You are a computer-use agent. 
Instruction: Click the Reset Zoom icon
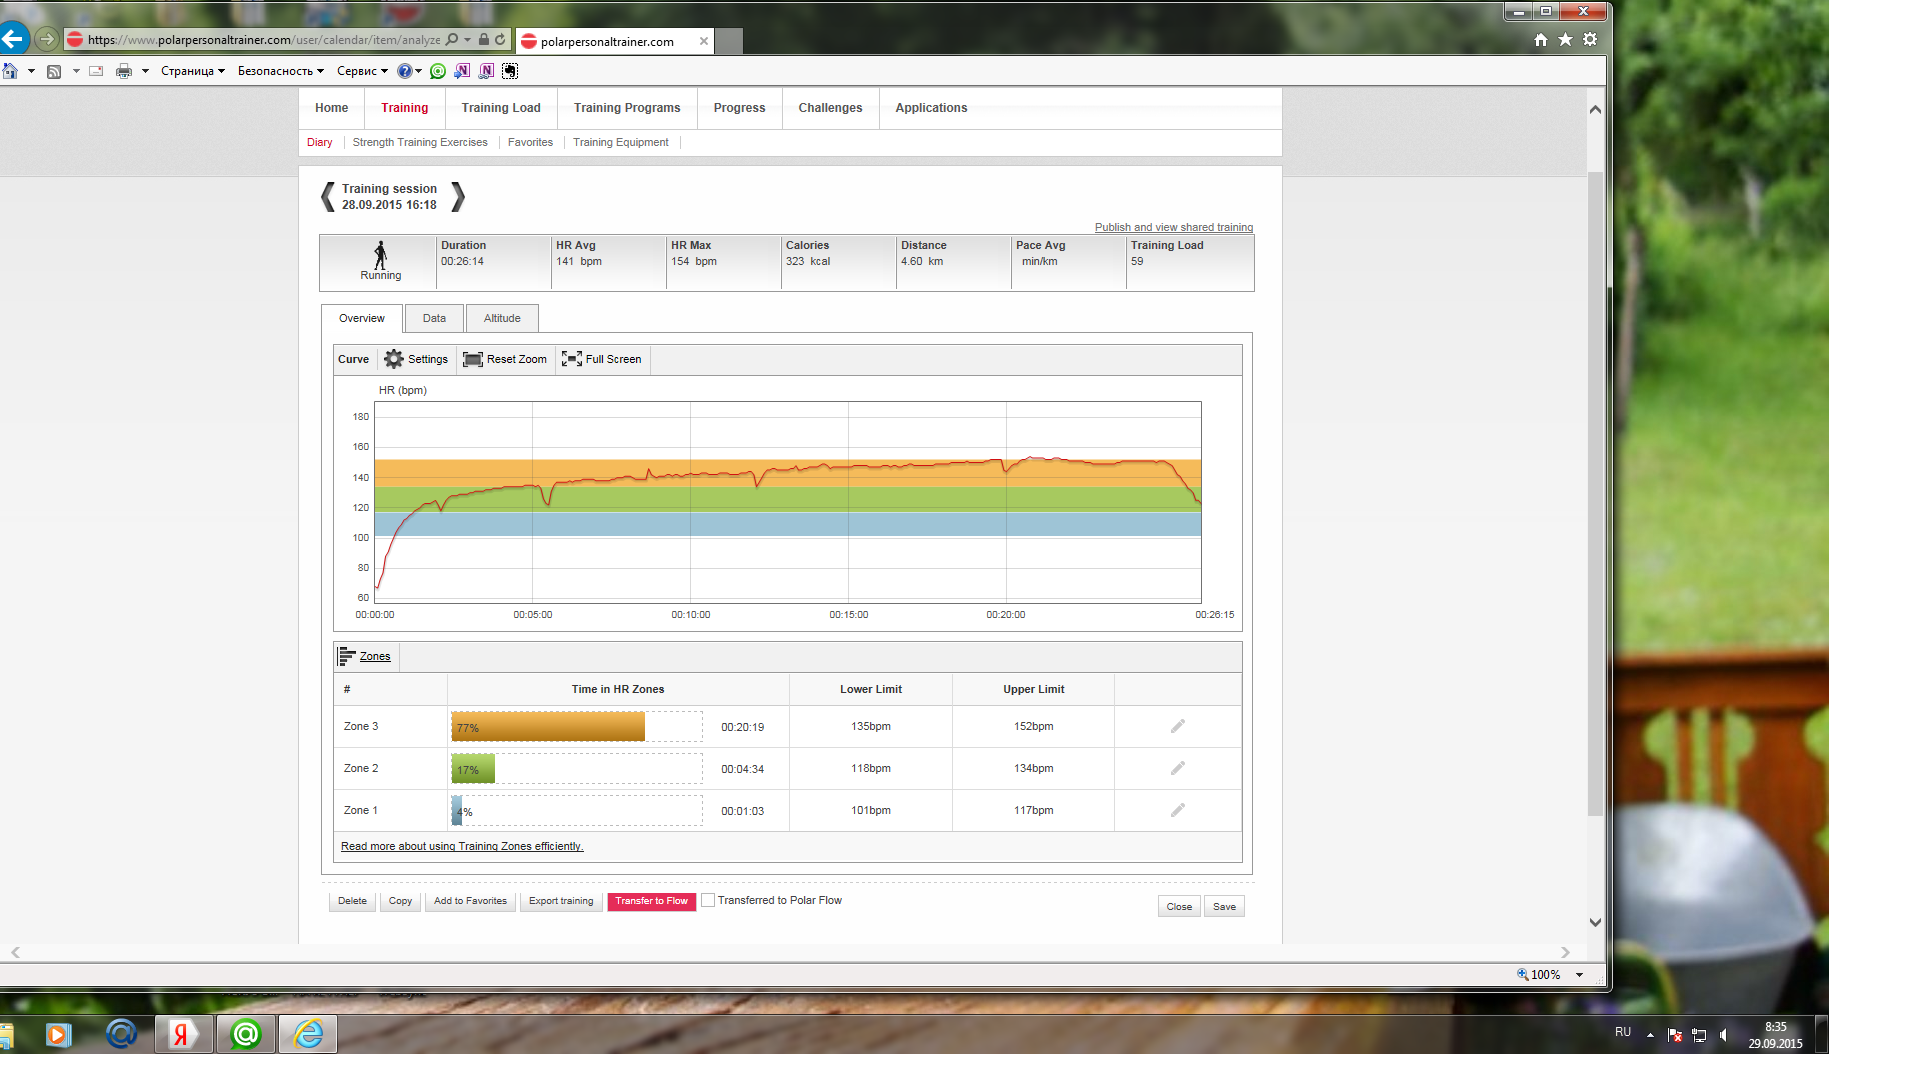(x=473, y=359)
